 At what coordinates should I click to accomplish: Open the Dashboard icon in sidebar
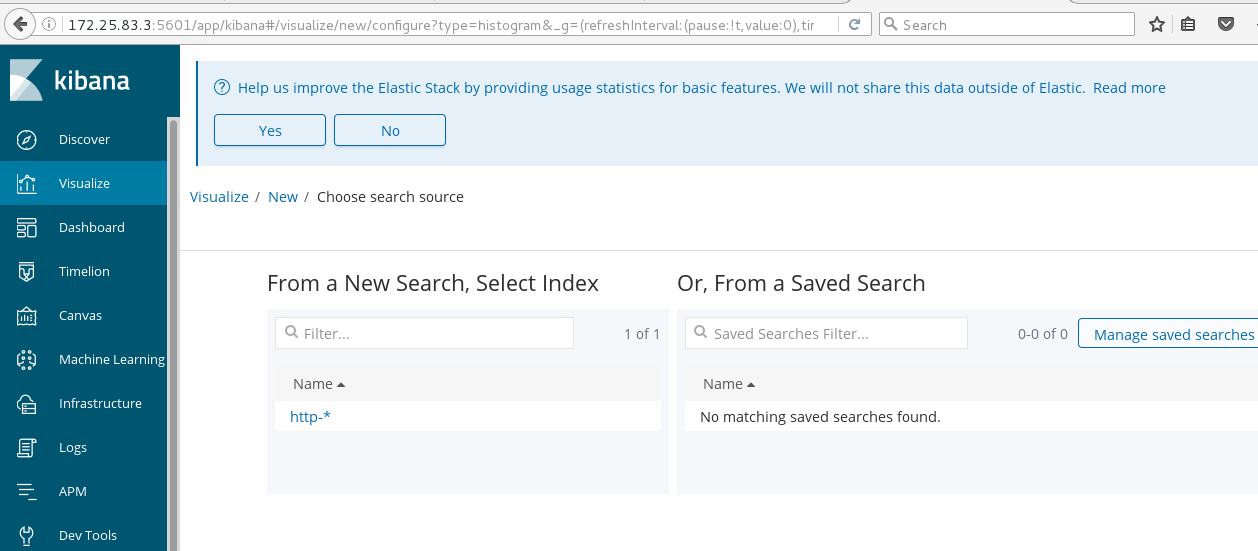click(27, 227)
